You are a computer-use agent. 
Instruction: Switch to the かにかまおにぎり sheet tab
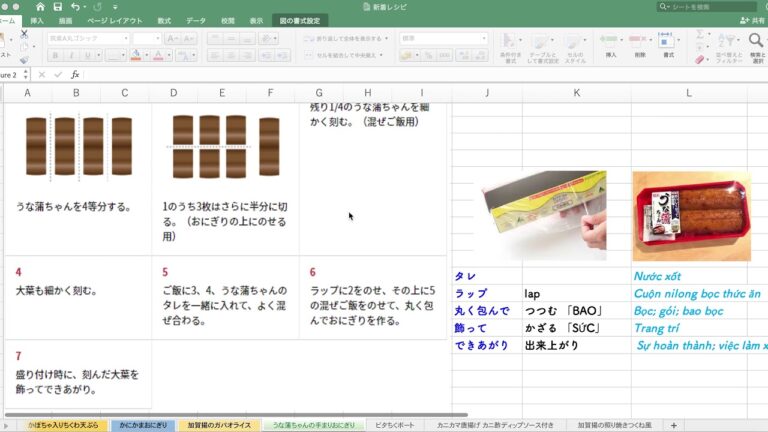(141, 425)
